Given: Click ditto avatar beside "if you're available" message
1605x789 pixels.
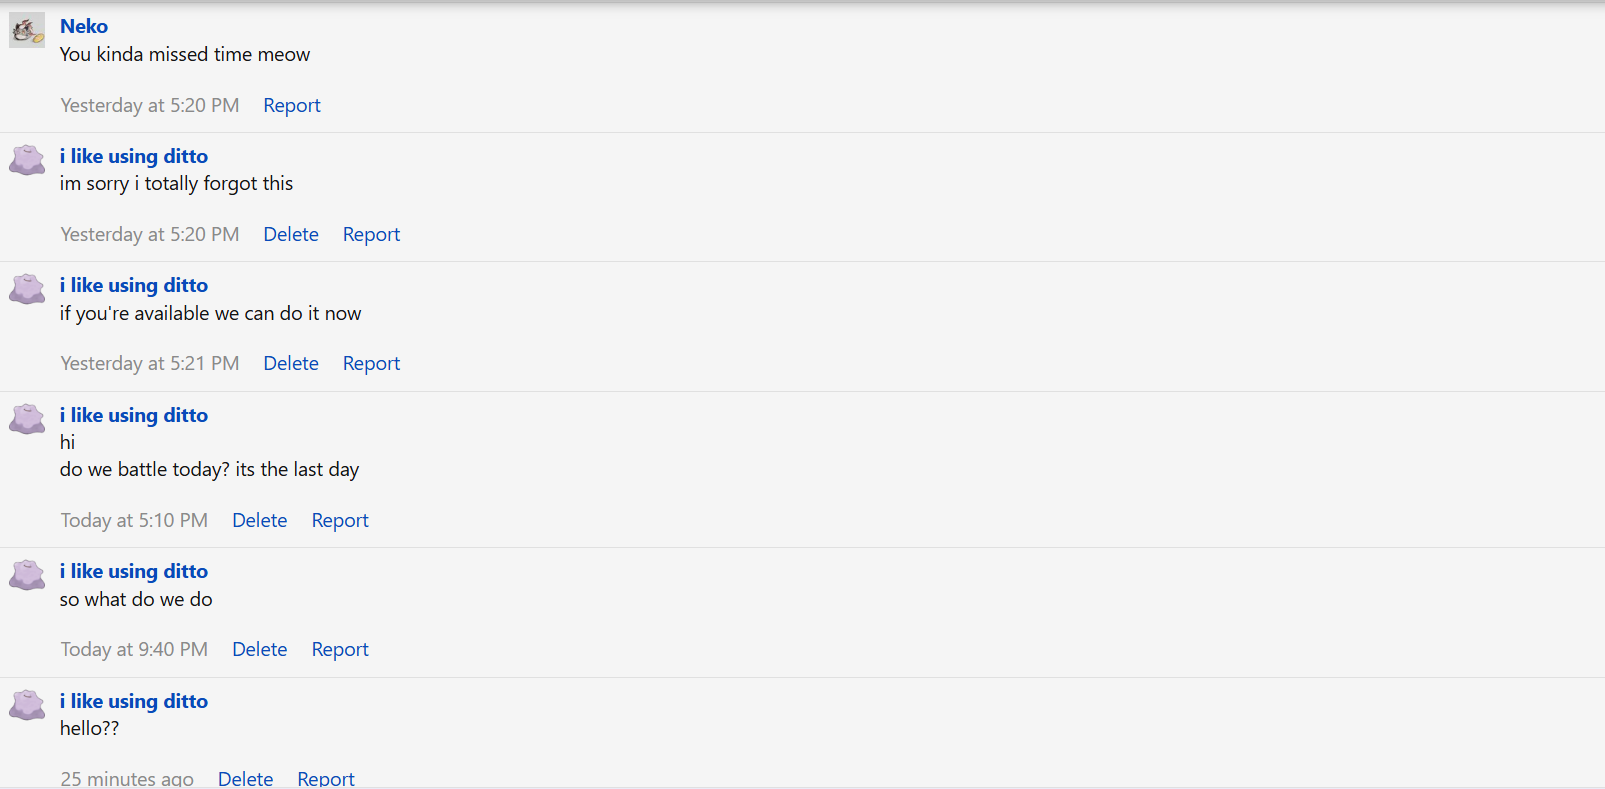Looking at the screenshot, I should (x=27, y=289).
